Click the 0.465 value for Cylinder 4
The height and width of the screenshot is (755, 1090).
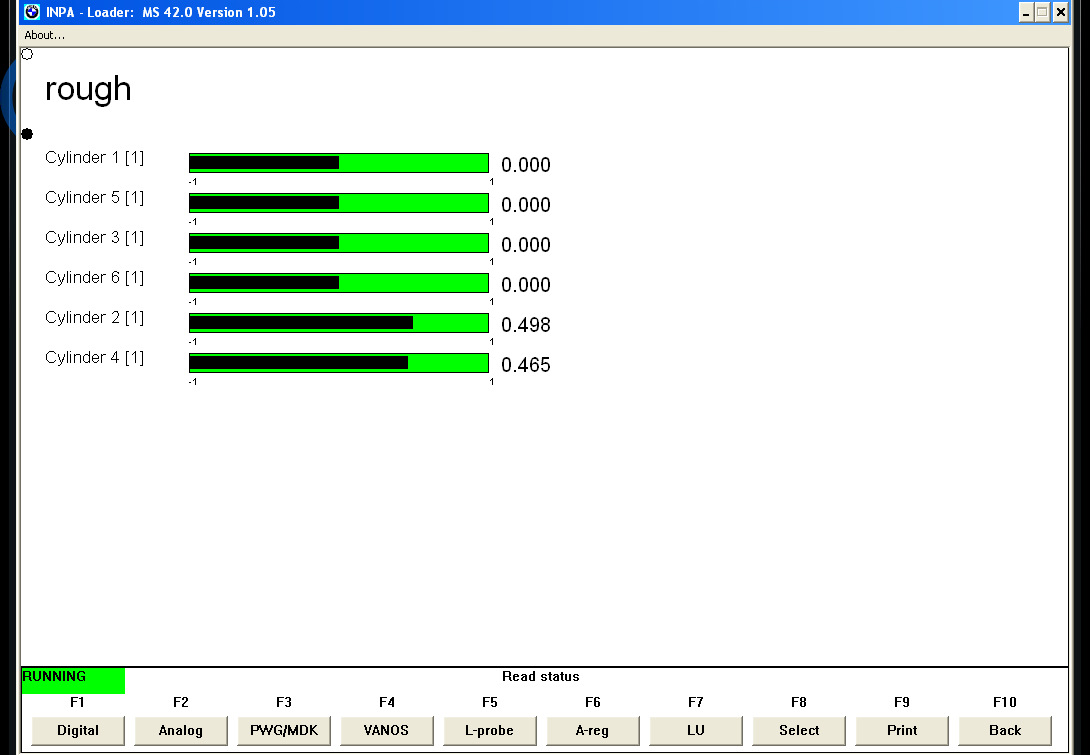526,365
